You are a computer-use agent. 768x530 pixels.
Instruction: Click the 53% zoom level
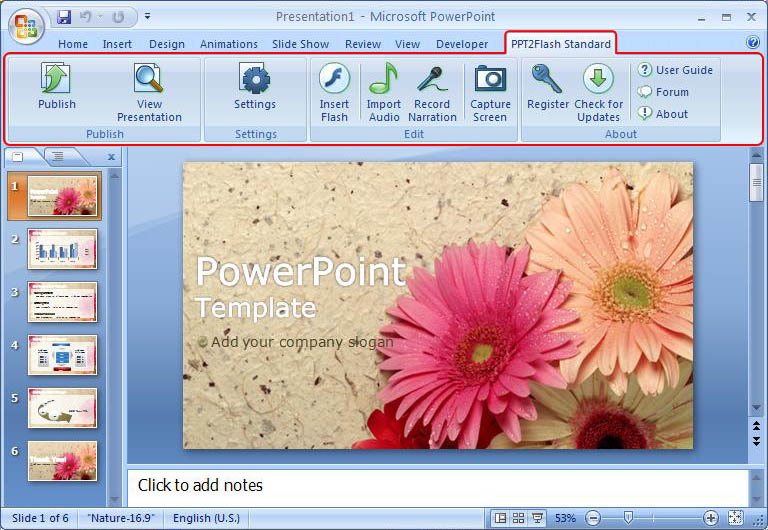click(565, 518)
